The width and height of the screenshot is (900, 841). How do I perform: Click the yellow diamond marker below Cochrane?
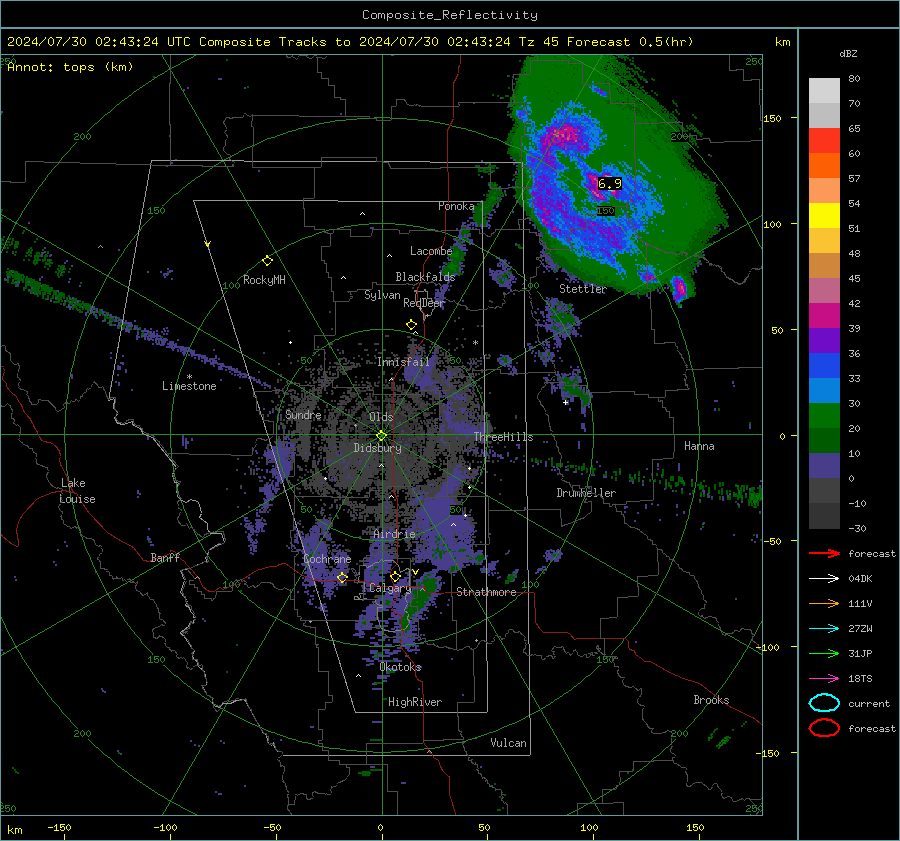coord(343,578)
